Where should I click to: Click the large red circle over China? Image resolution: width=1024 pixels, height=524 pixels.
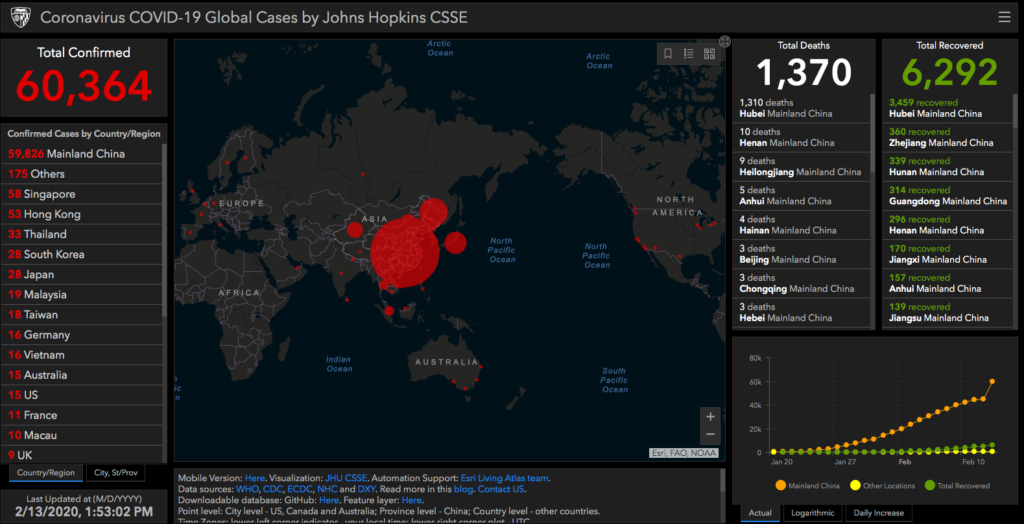pos(405,254)
